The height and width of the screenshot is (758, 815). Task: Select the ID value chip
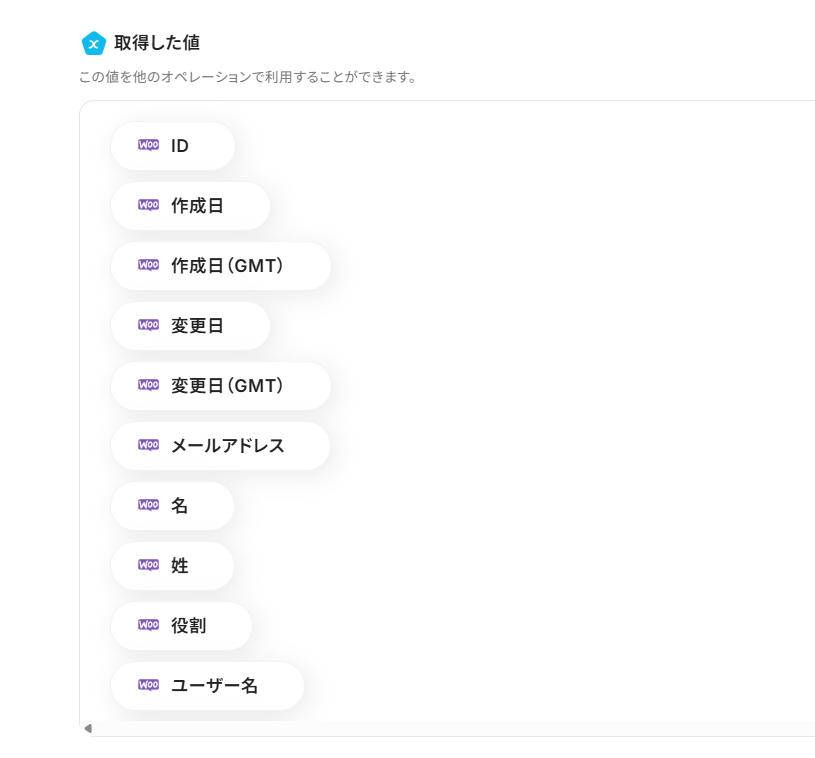[x=173, y=146]
